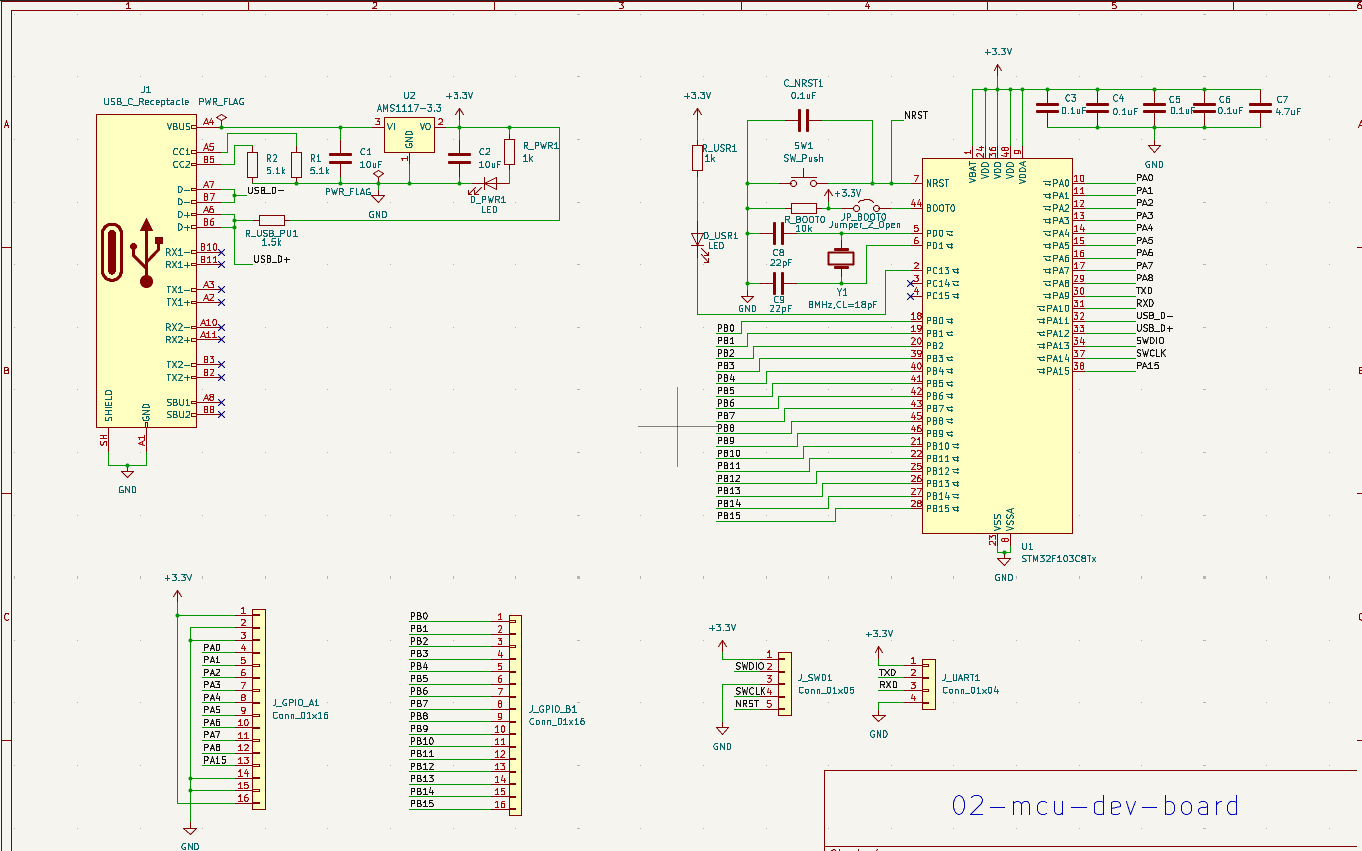The image size is (1362, 851).
Task: Click the SWDIO net label beside the MCU
Action: (1151, 340)
